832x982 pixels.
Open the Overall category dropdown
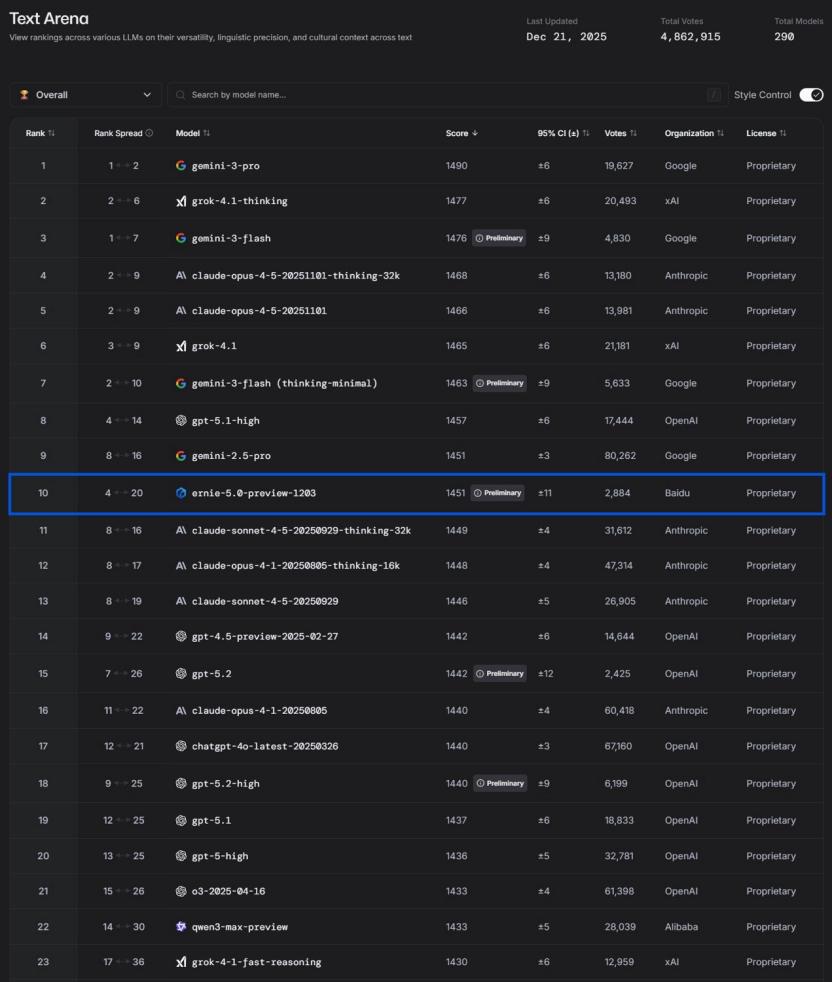pos(86,95)
